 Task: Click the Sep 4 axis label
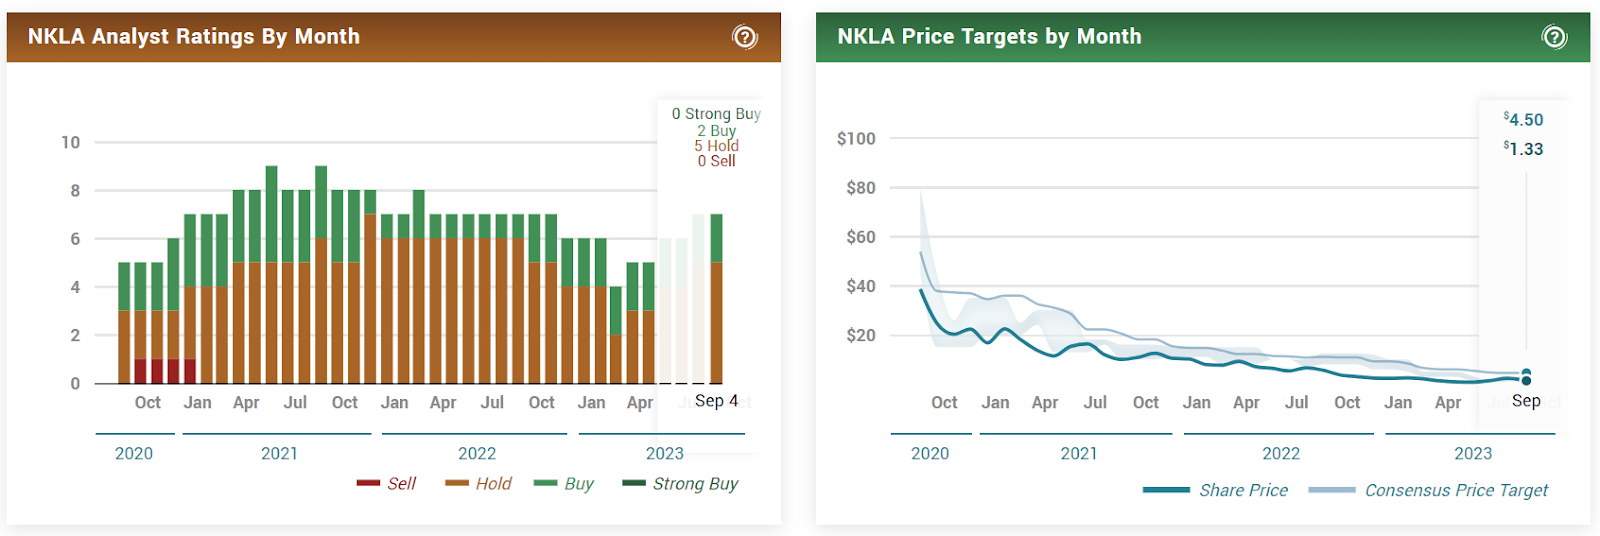pos(716,401)
